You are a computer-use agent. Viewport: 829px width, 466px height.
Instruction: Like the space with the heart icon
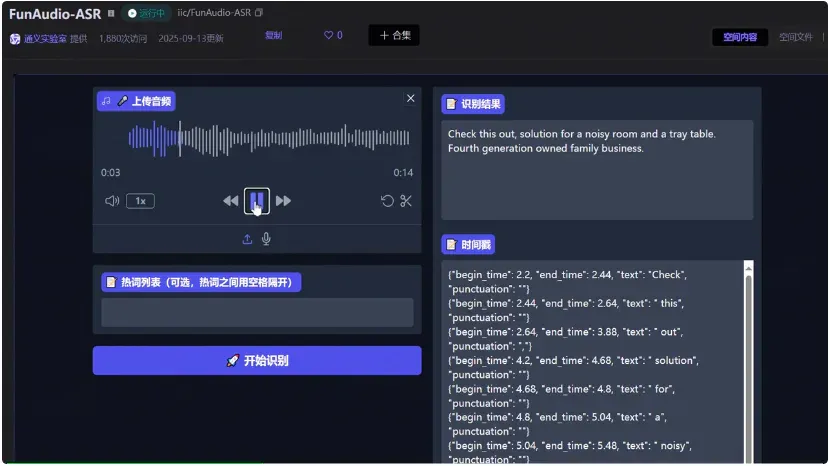point(328,35)
